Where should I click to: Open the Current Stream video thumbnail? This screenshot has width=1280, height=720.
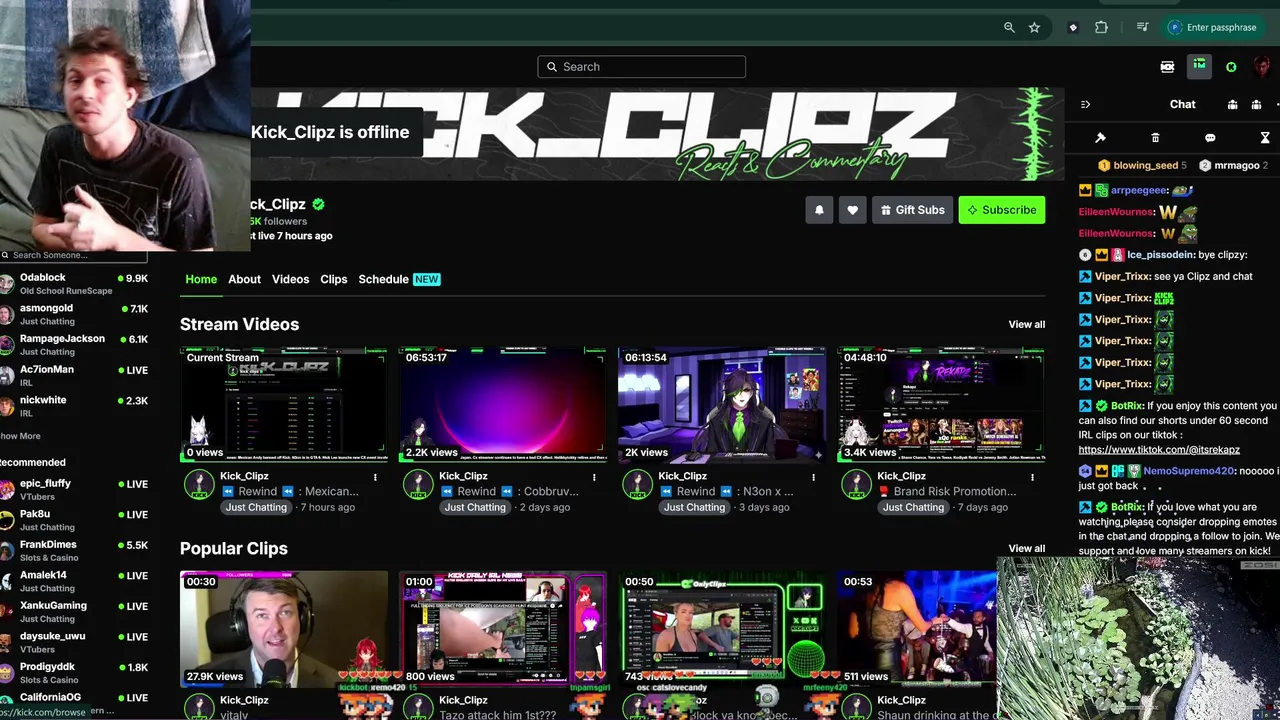[x=283, y=404]
